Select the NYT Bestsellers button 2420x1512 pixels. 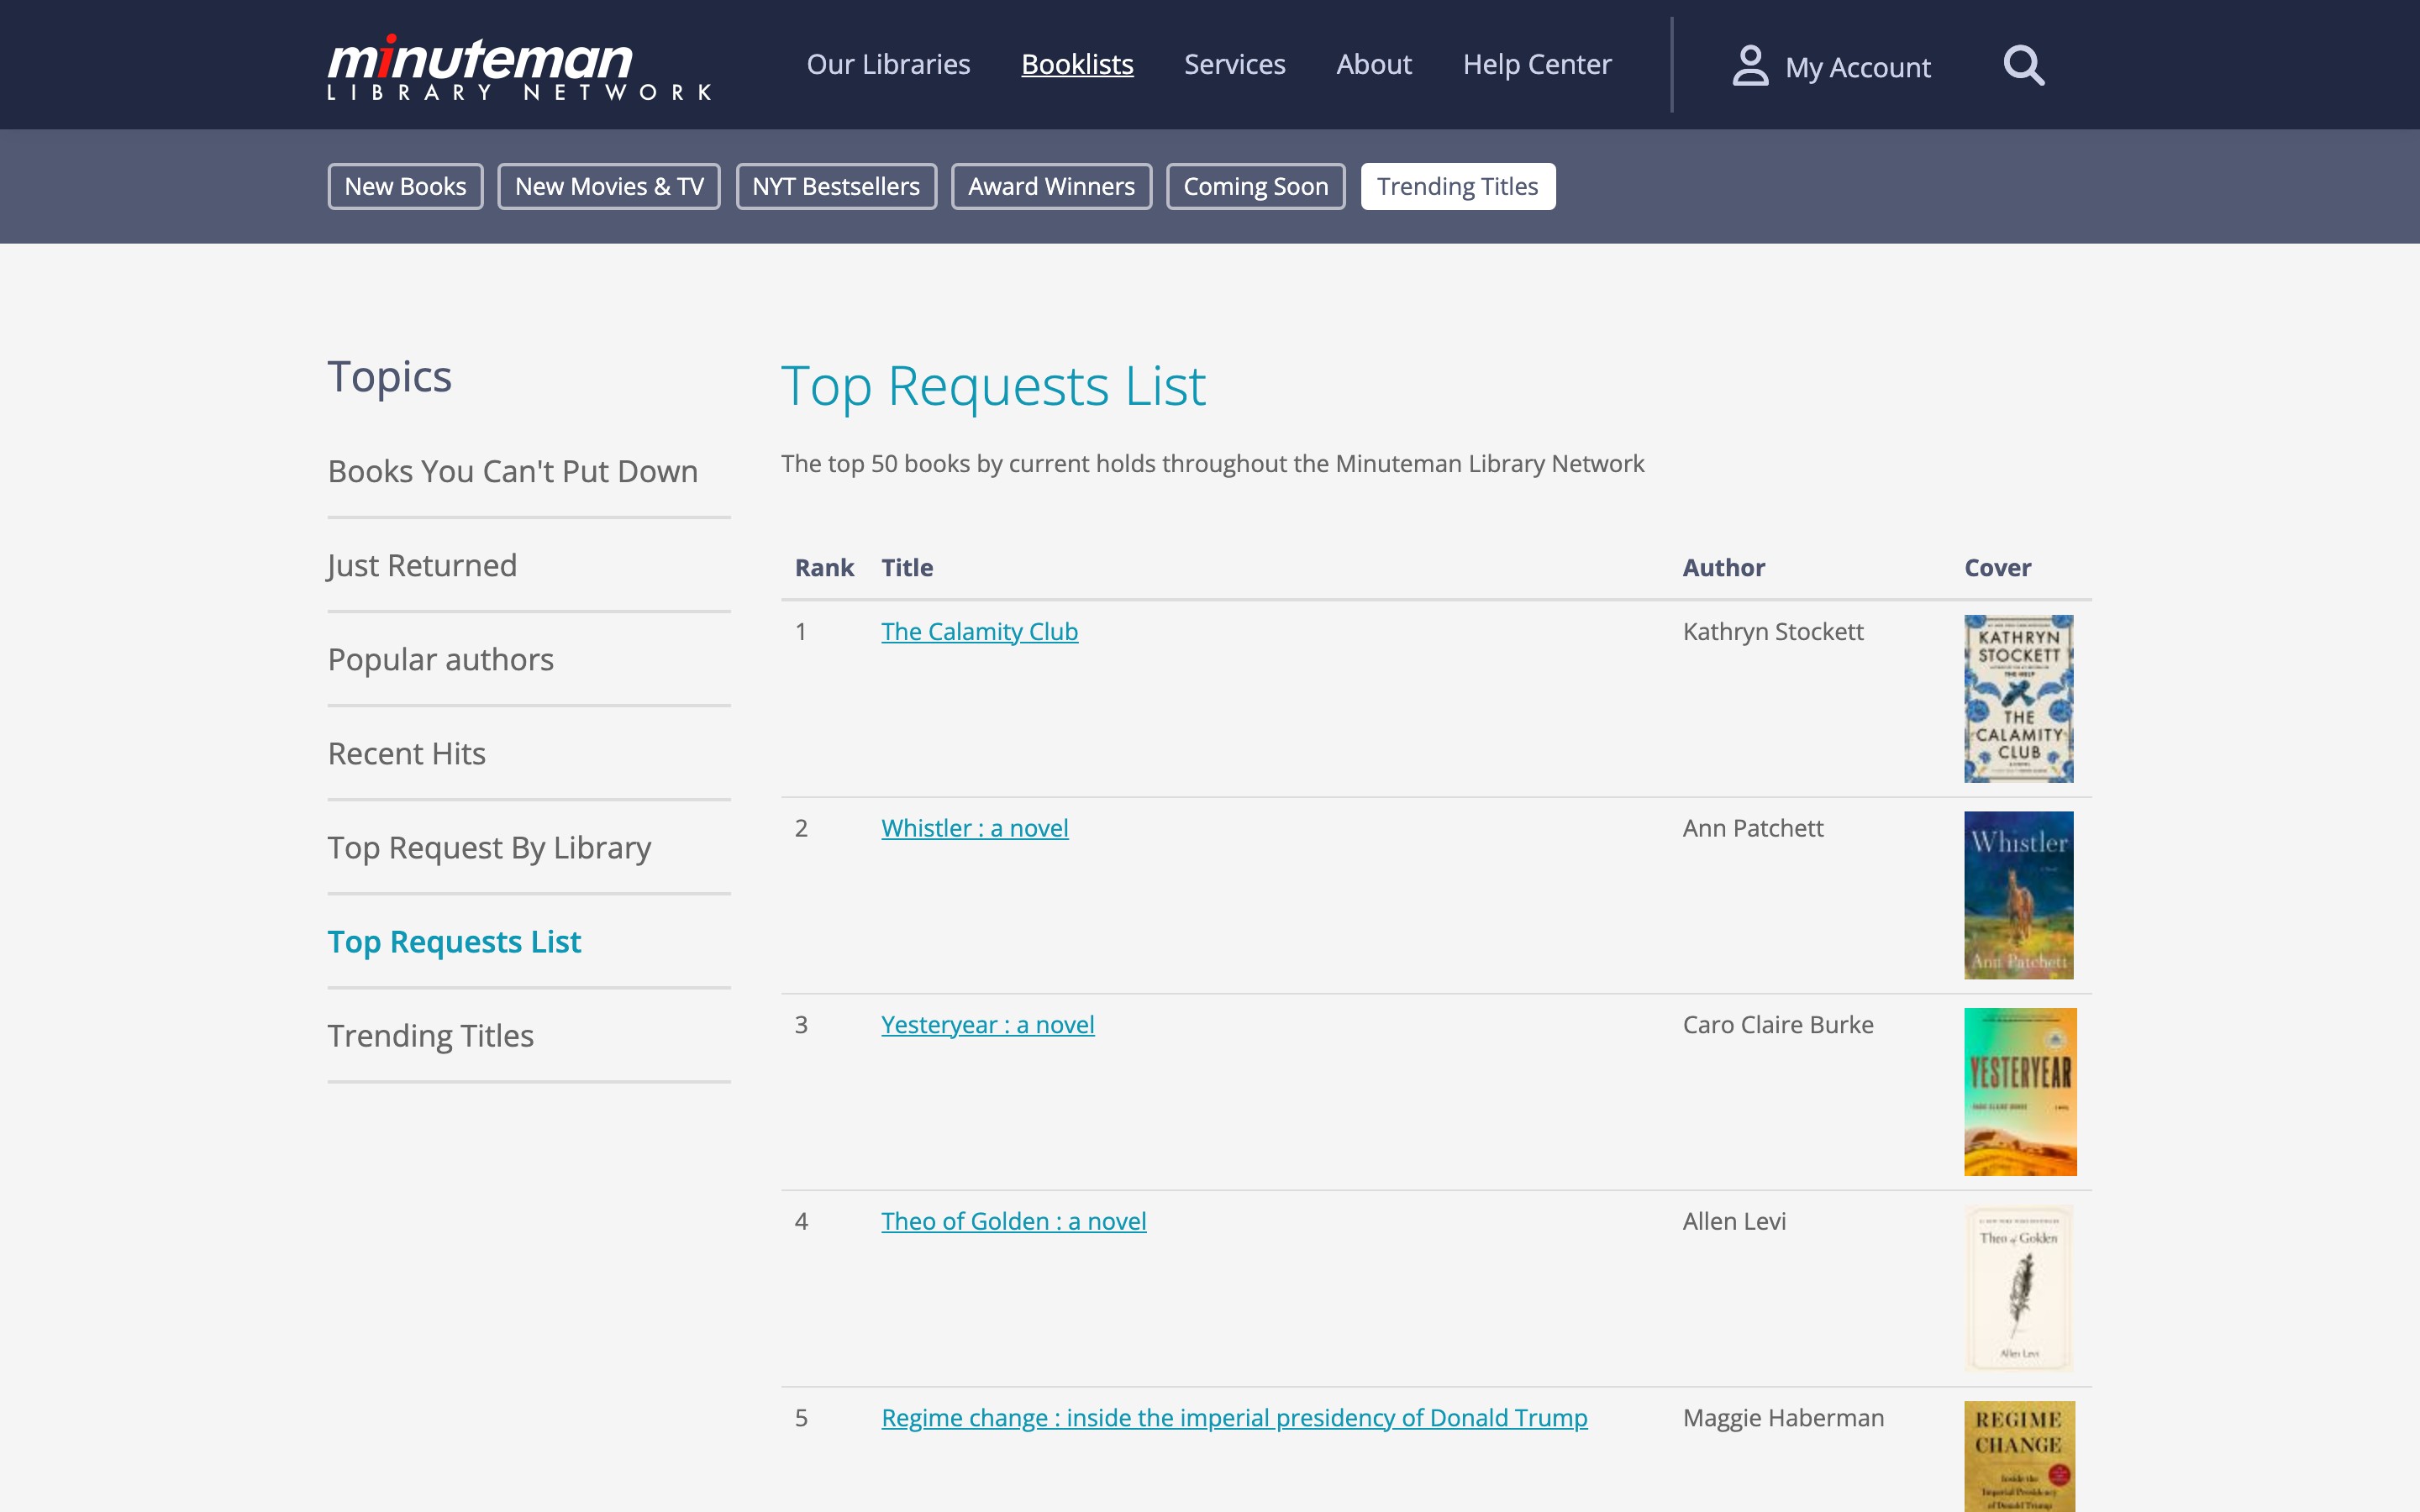point(836,186)
